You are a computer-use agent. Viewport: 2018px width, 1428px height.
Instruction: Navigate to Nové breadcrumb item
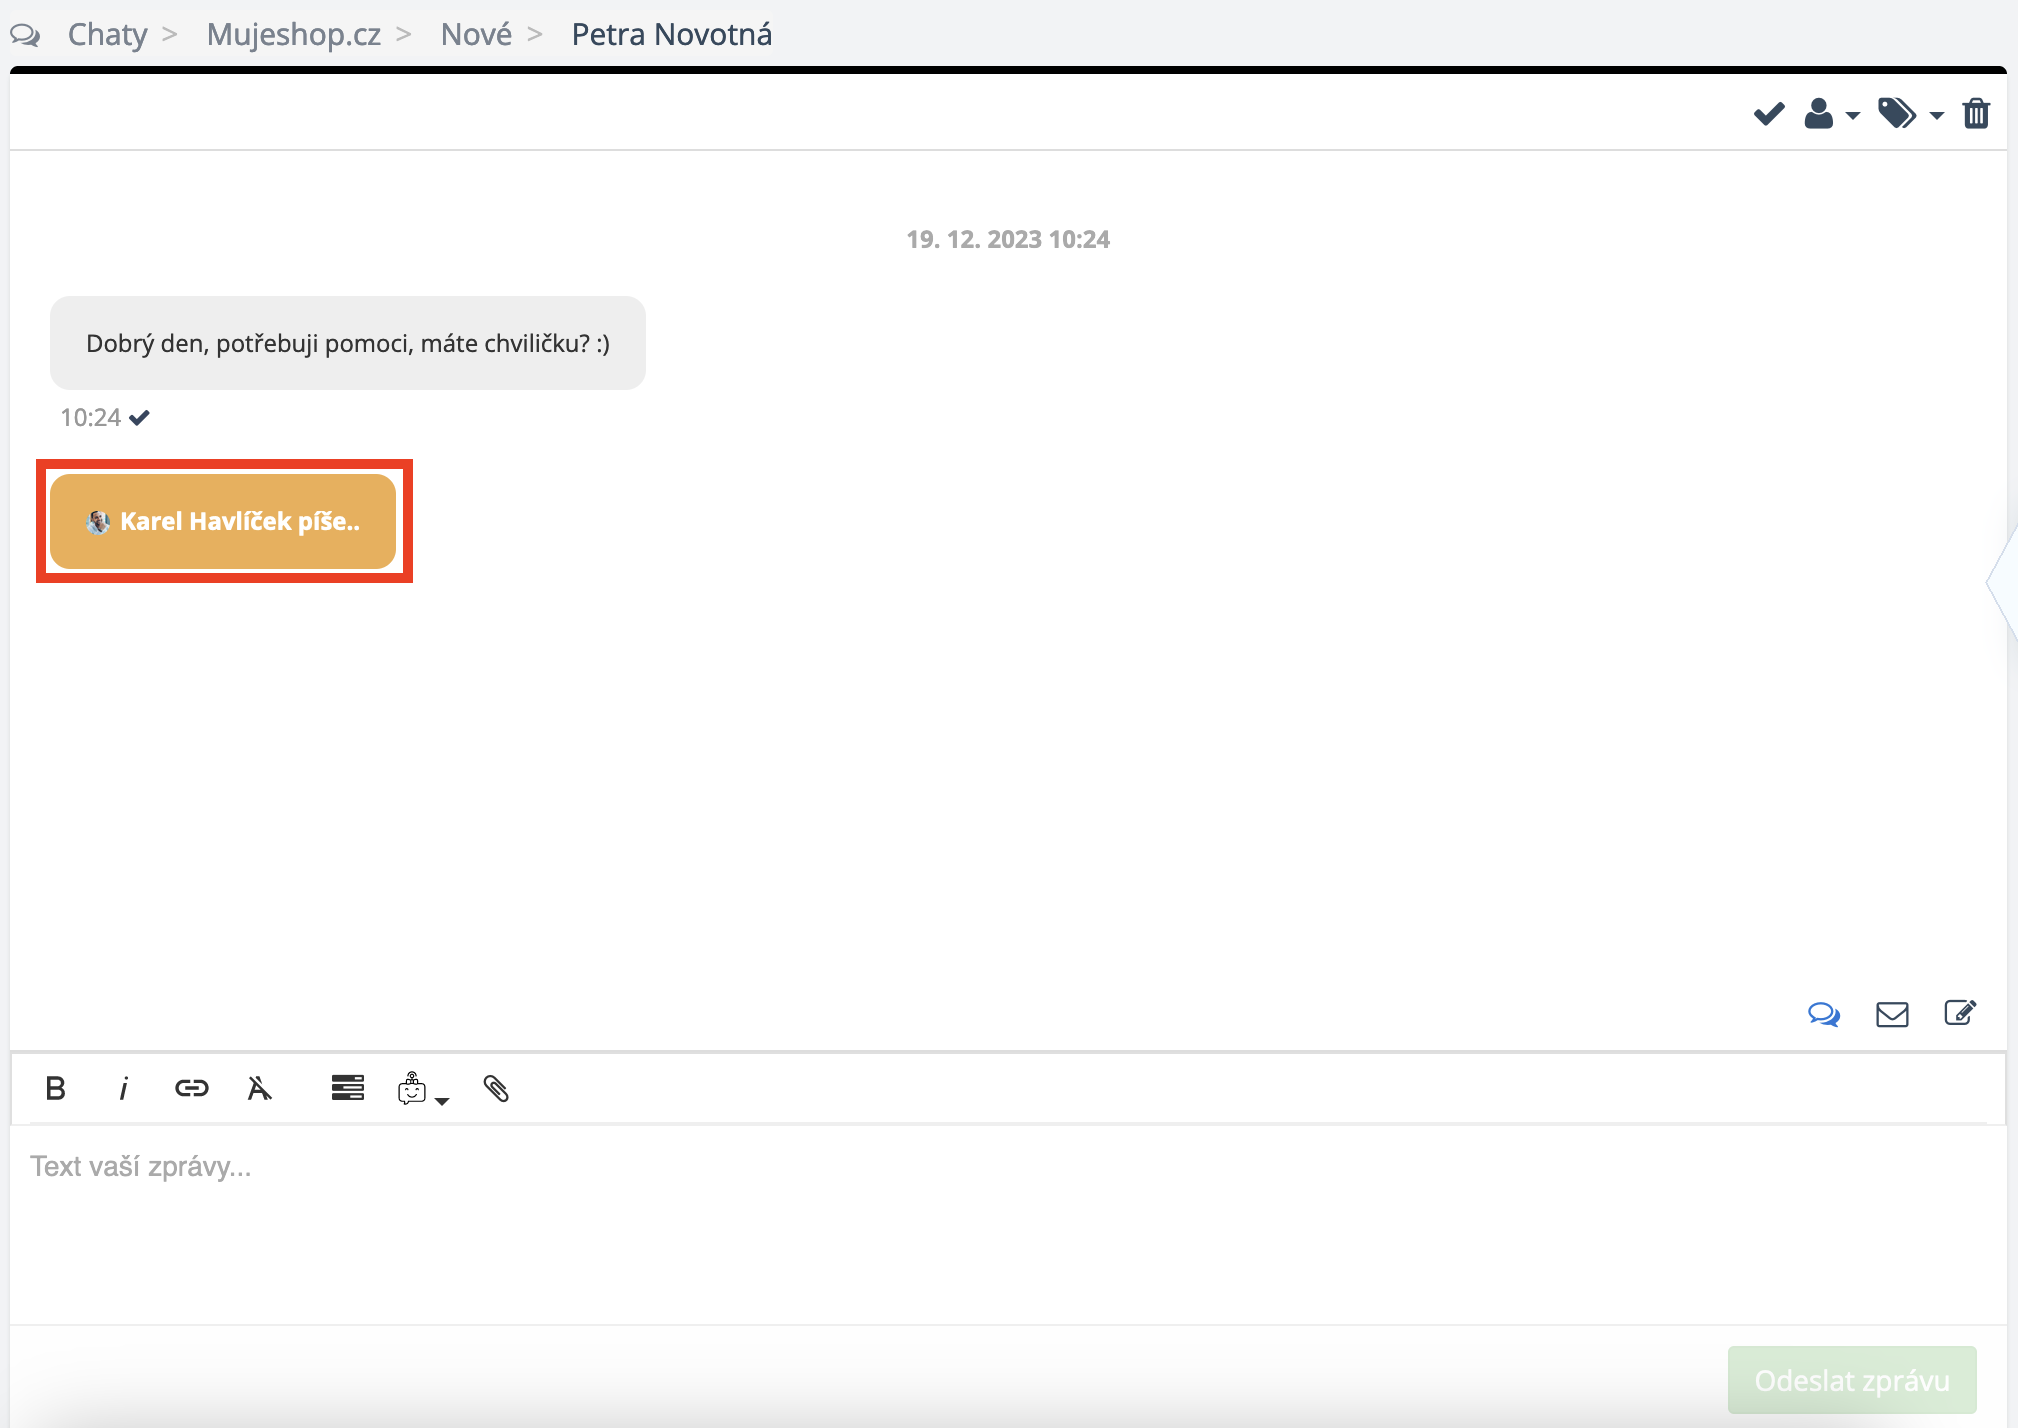point(476,35)
